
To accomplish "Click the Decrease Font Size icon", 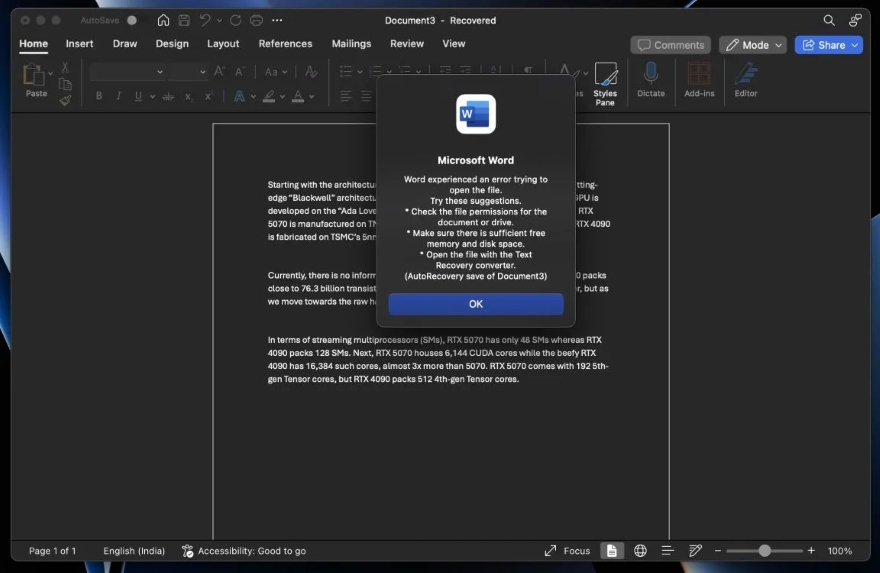I will [x=240, y=71].
